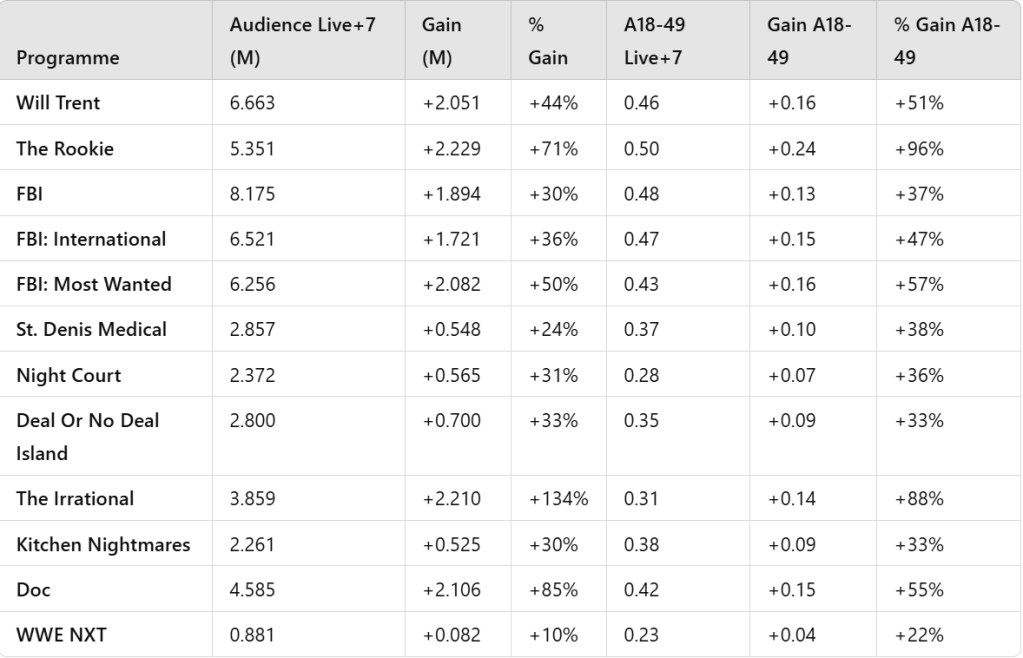
Task: Click the Programme column header
Action: (x=67, y=58)
